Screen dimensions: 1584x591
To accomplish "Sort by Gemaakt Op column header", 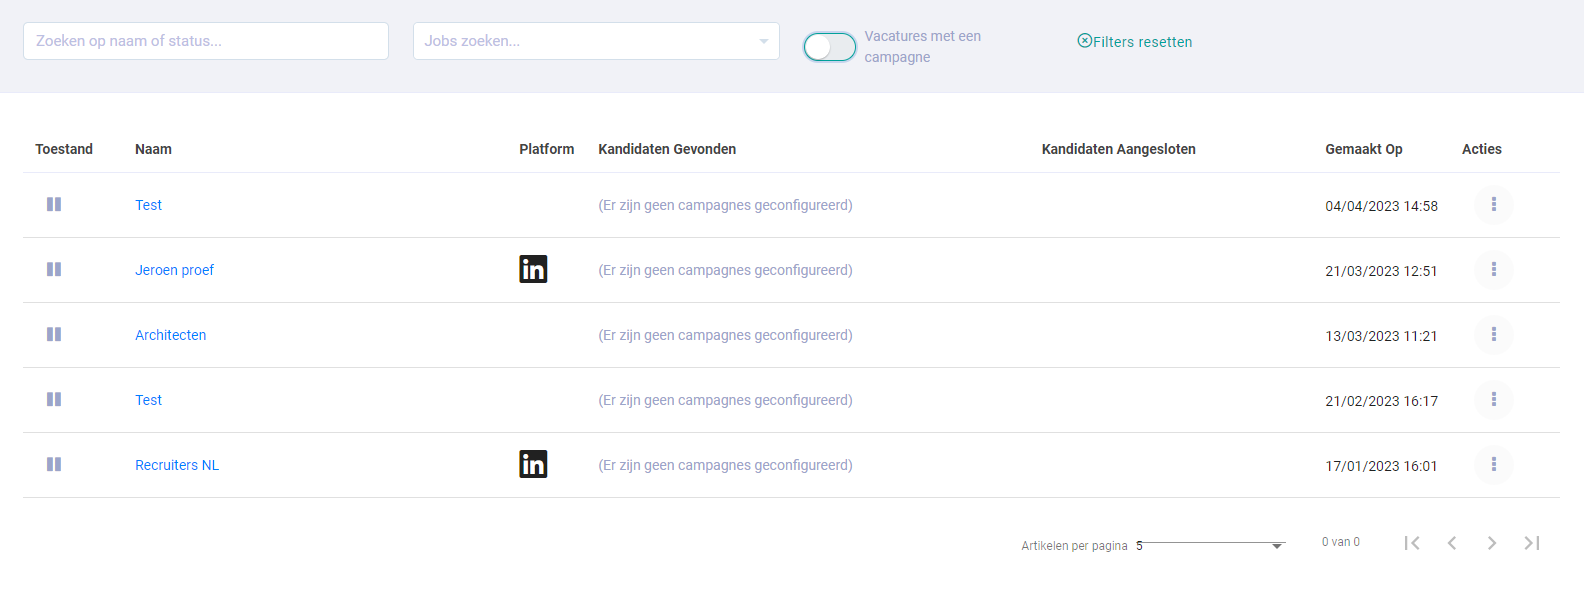I will pyautogui.click(x=1364, y=149).
